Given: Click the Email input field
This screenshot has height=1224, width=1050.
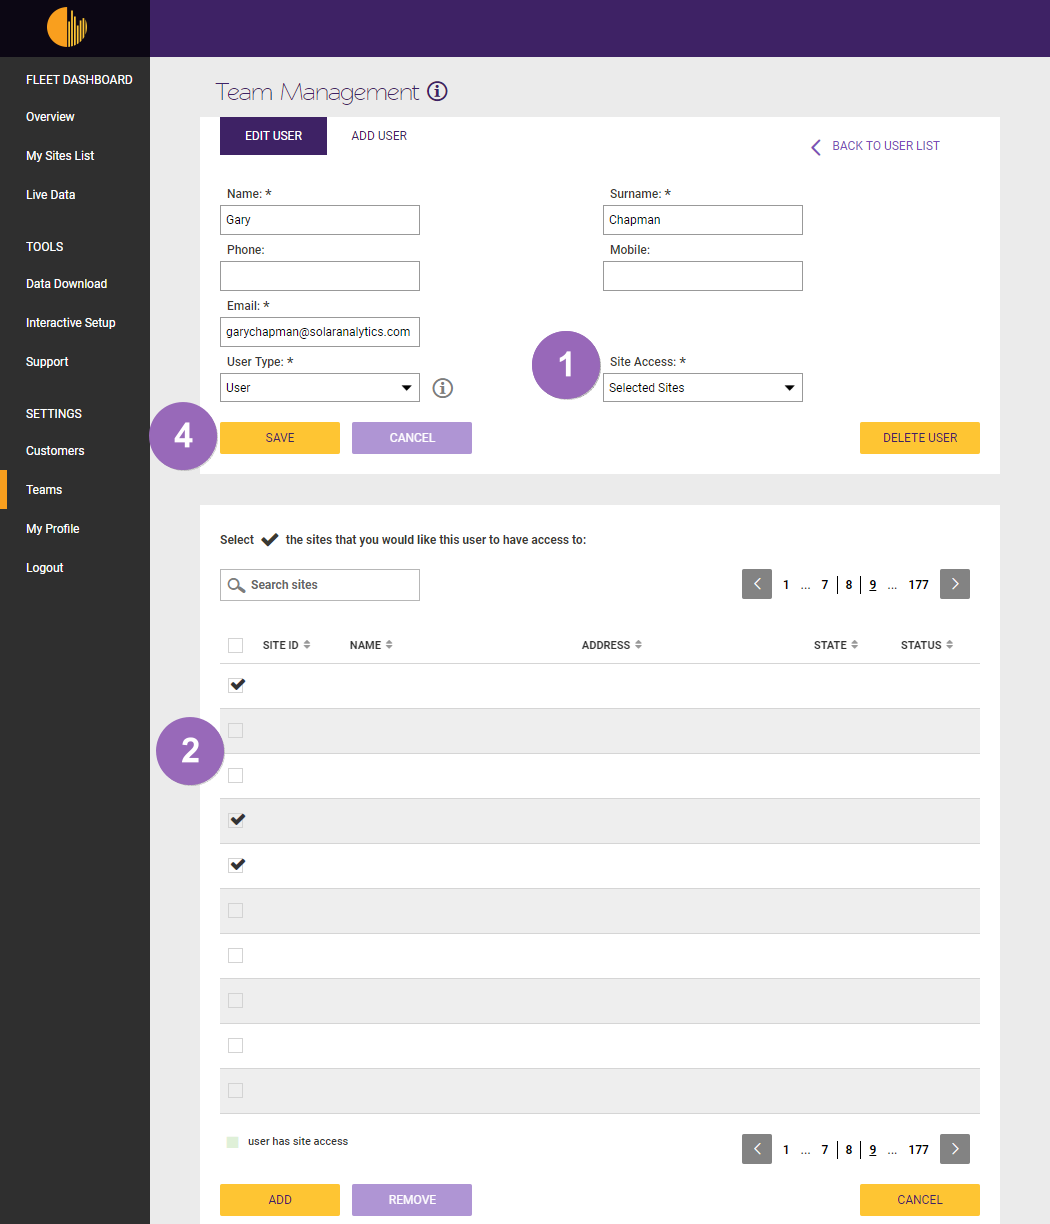Looking at the screenshot, I should (x=320, y=332).
